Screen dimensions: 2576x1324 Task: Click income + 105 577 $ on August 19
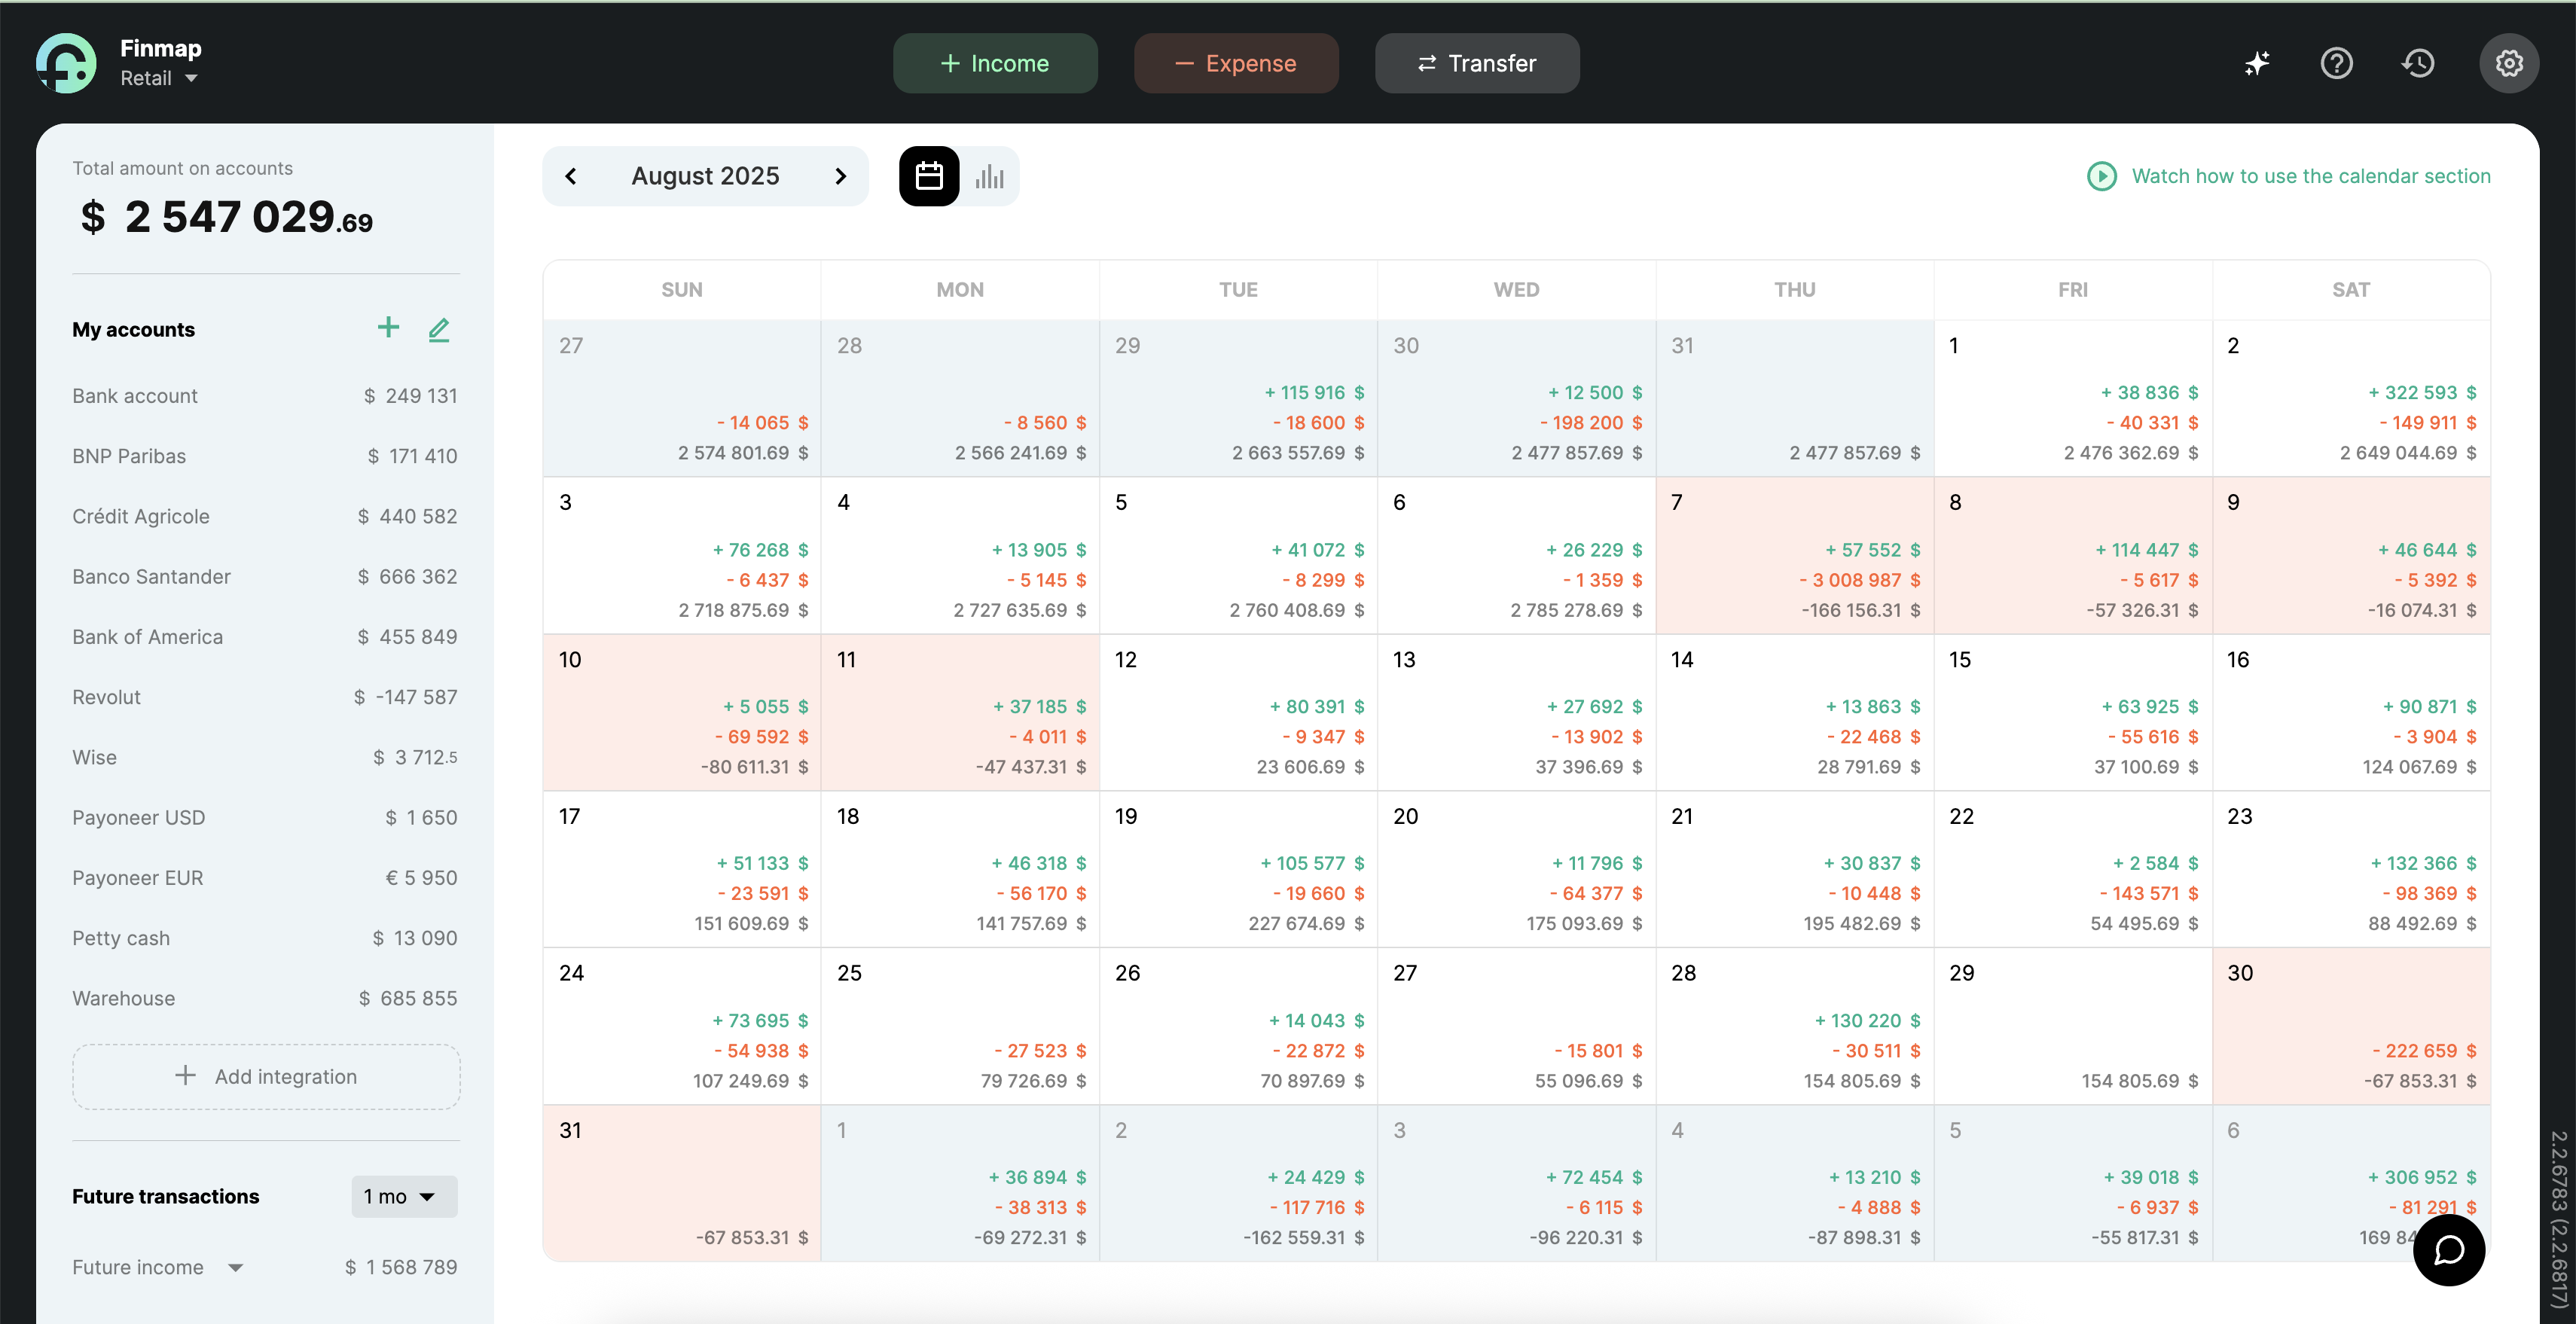coord(1312,863)
